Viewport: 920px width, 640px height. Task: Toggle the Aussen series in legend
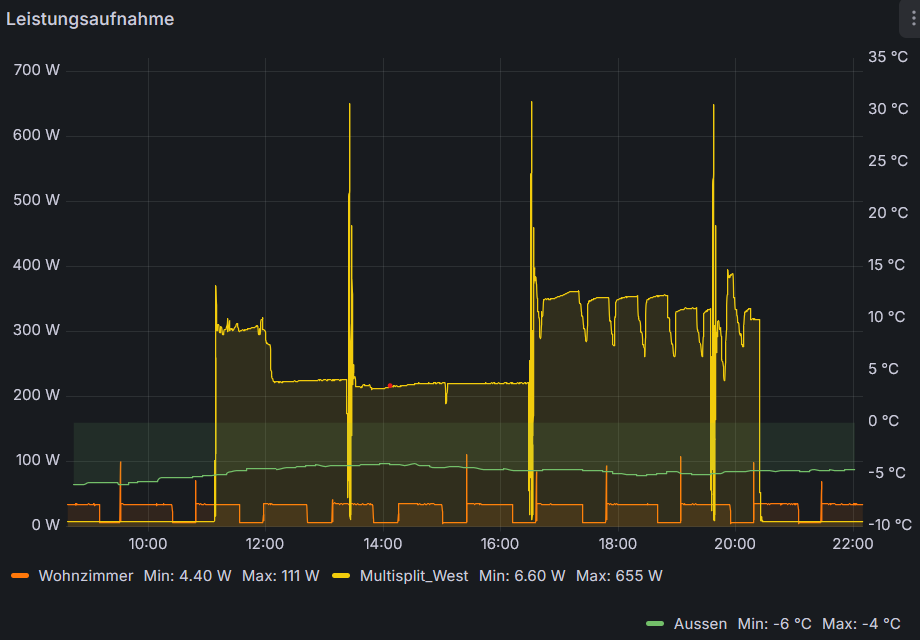pyautogui.click(x=700, y=624)
